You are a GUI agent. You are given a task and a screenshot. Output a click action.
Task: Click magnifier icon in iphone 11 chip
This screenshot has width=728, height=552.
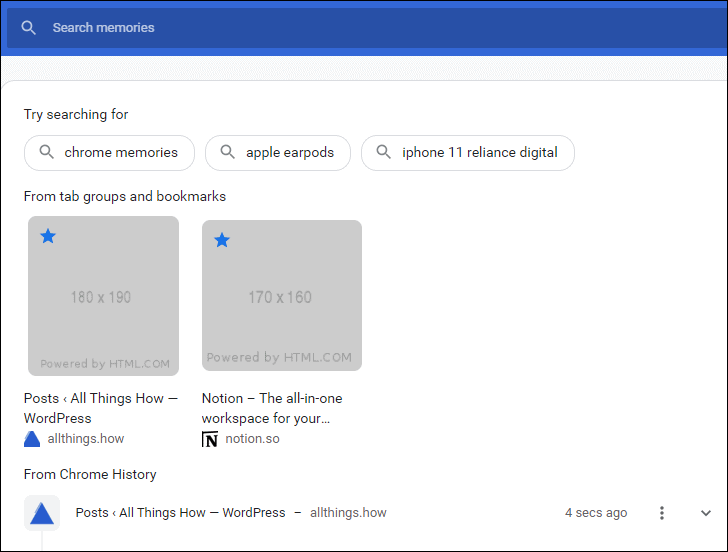pyautogui.click(x=384, y=152)
